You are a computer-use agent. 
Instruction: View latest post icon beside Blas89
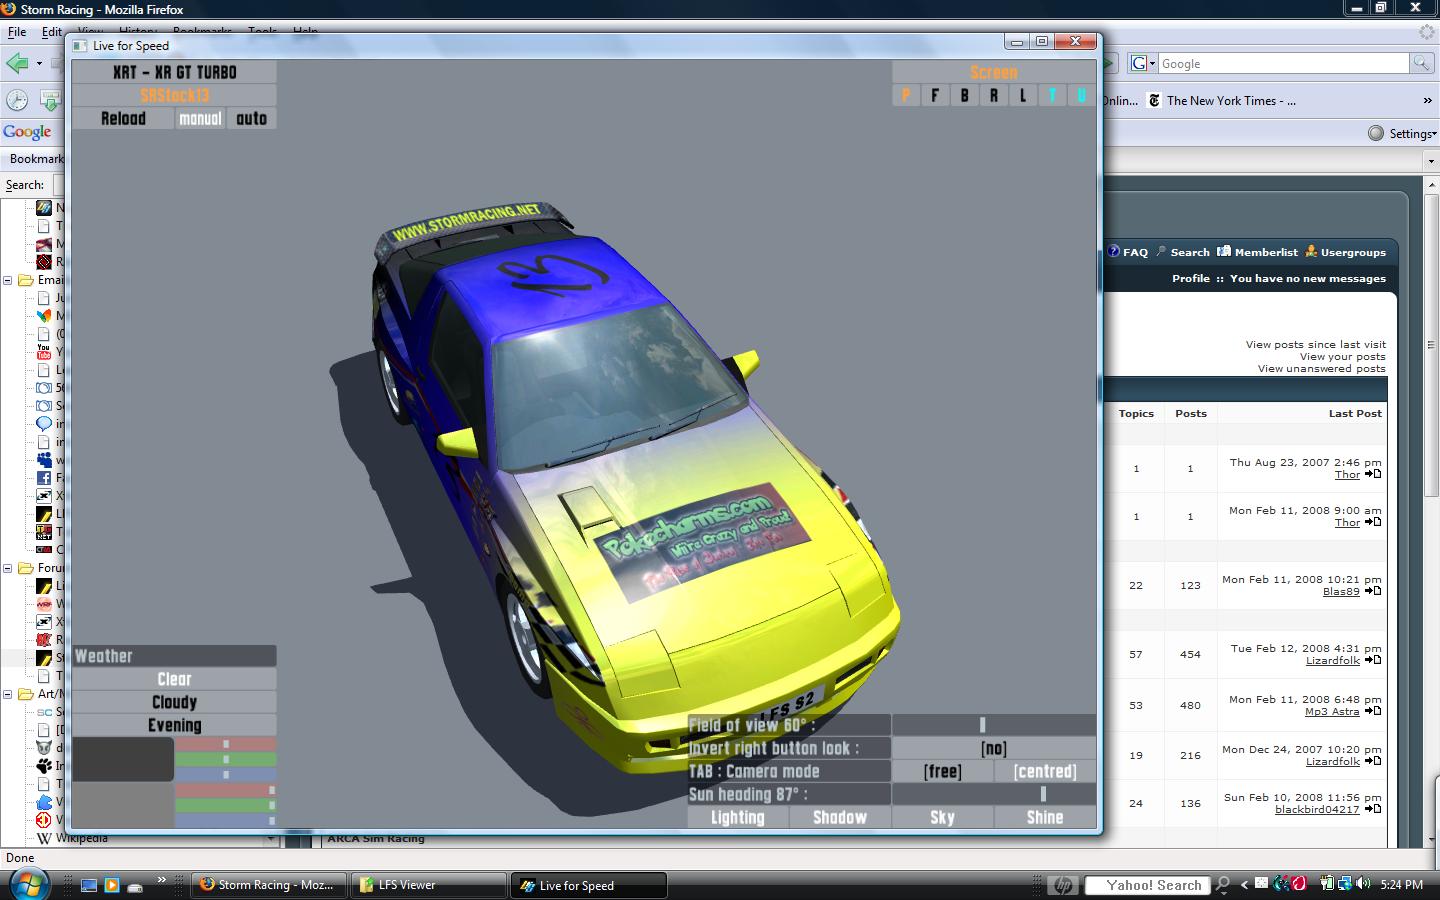(x=1373, y=591)
